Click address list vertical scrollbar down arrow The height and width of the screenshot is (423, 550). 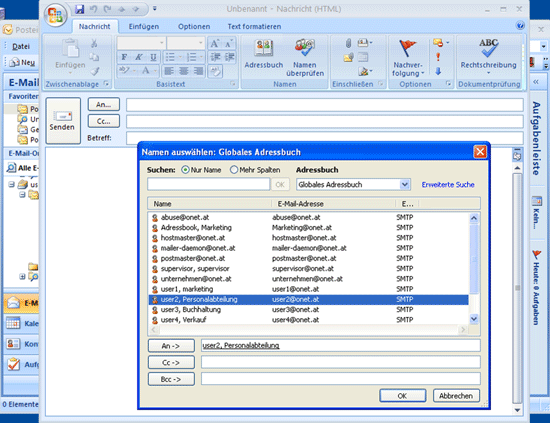(x=474, y=319)
